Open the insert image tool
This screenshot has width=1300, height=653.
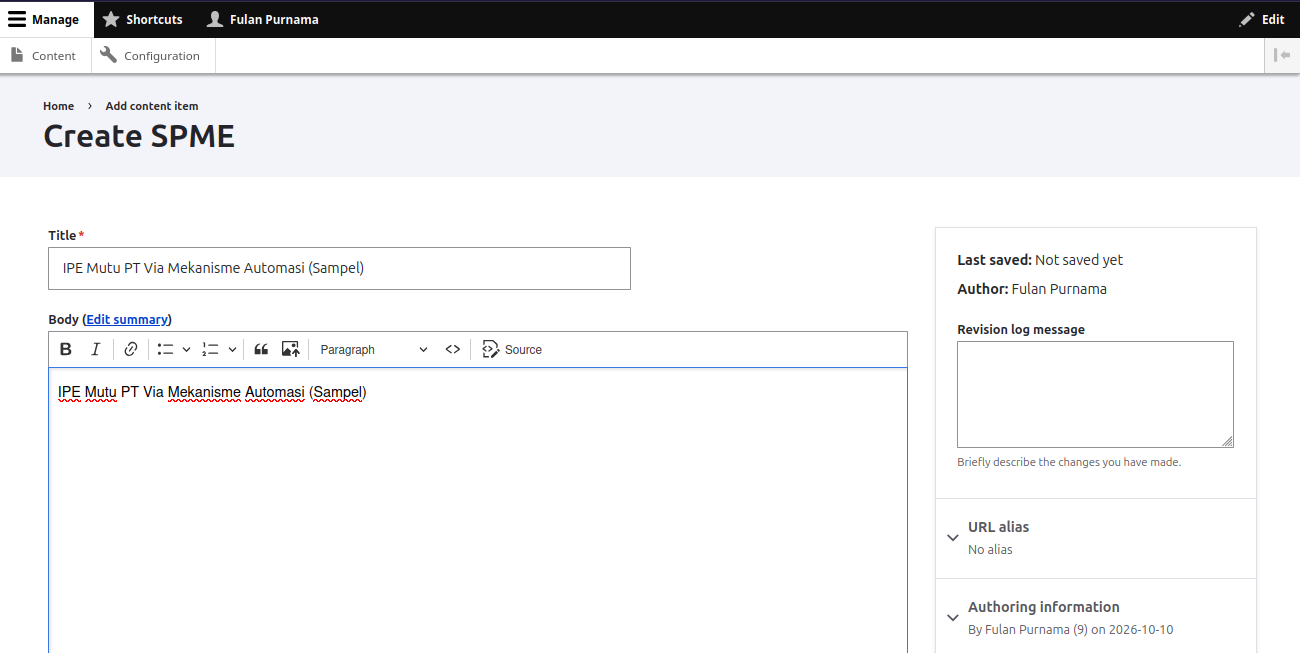(291, 349)
